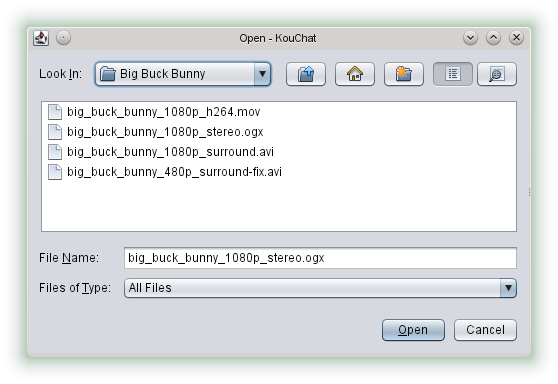Select big_buck_bunny_1080p_stereo.ogx in the list
The width and height of the screenshot is (558, 384).
tap(165, 132)
